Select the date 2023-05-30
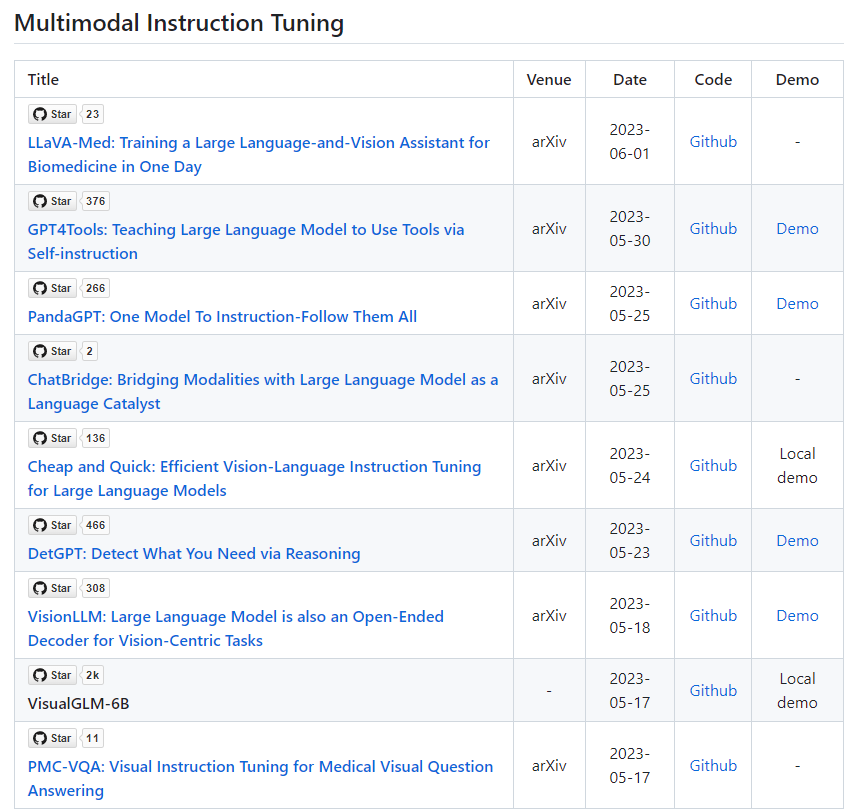Viewport: 852px width, 809px height. pos(630,229)
